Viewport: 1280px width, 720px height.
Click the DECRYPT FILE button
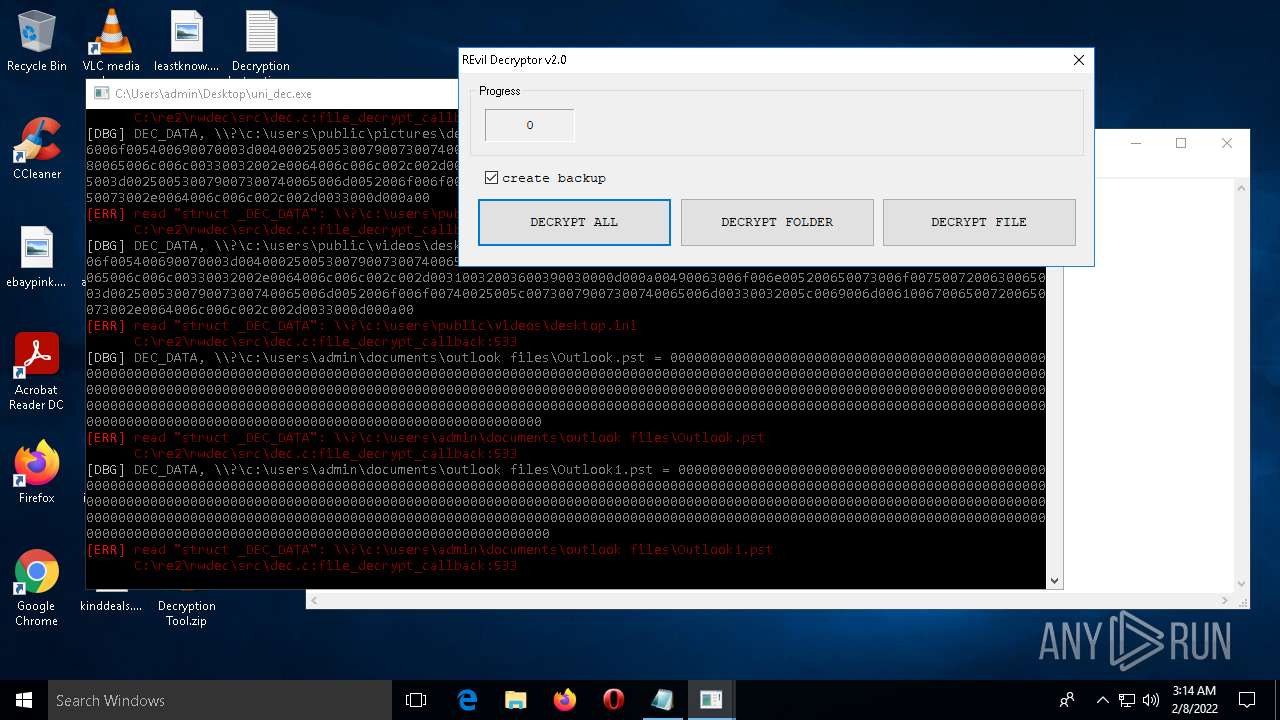point(979,222)
